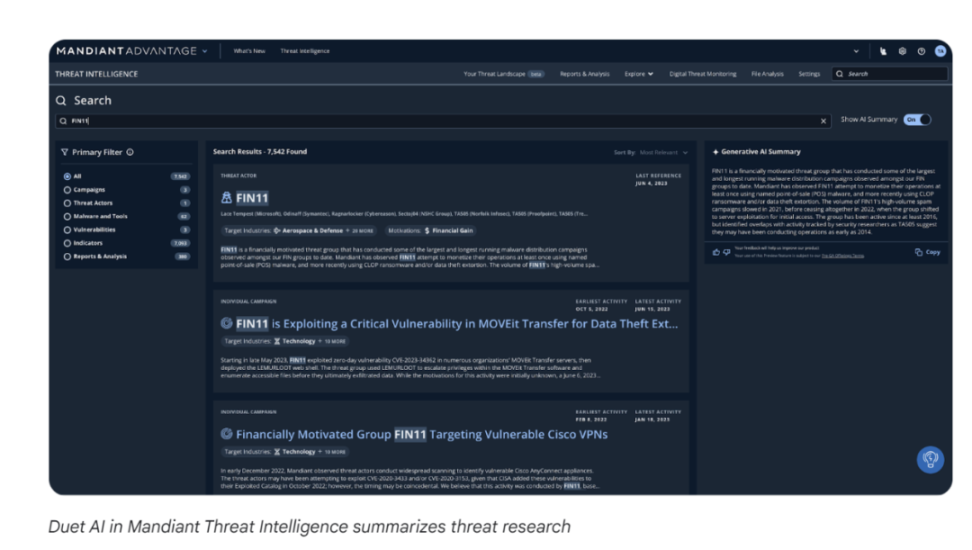Select the All filter radio button
The height and width of the screenshot is (550, 972).
point(67,177)
